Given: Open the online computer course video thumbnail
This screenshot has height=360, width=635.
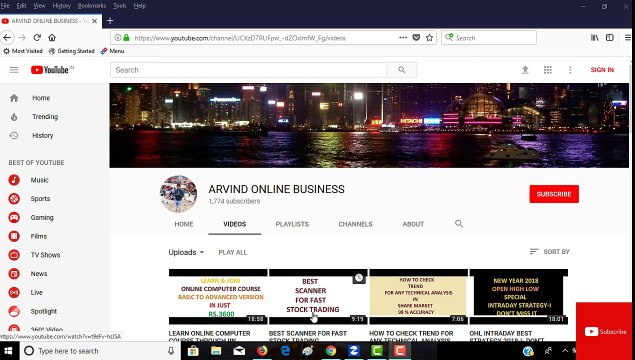Looking at the screenshot, I should coord(218,296).
